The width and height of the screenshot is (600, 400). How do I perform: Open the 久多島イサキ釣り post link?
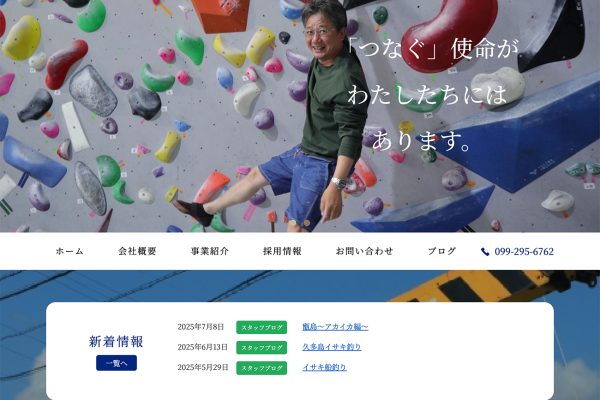pos(332,347)
